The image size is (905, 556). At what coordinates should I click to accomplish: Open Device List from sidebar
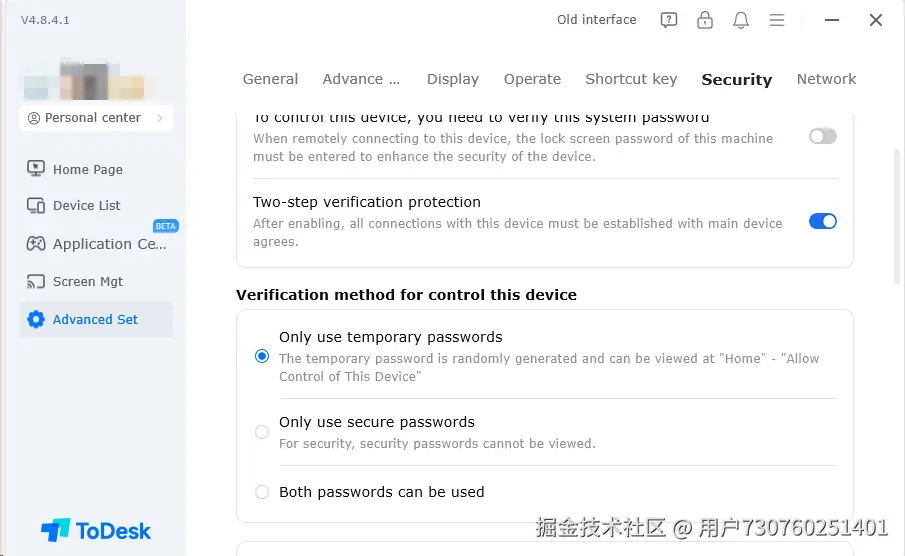(x=86, y=206)
